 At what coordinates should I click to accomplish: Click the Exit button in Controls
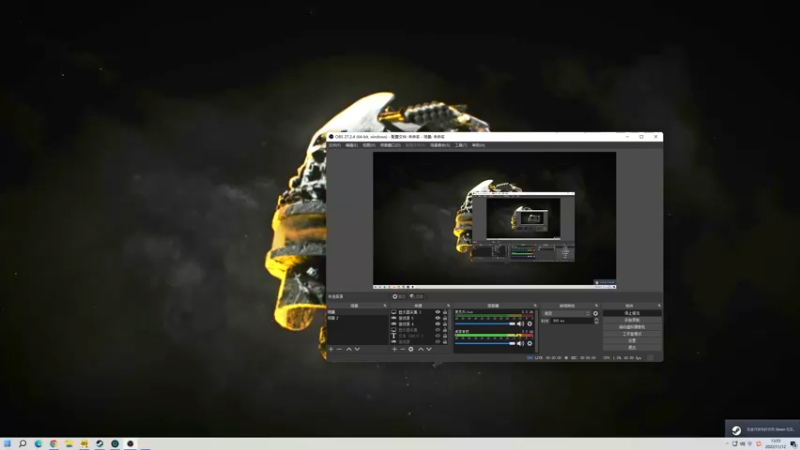[x=632, y=347]
